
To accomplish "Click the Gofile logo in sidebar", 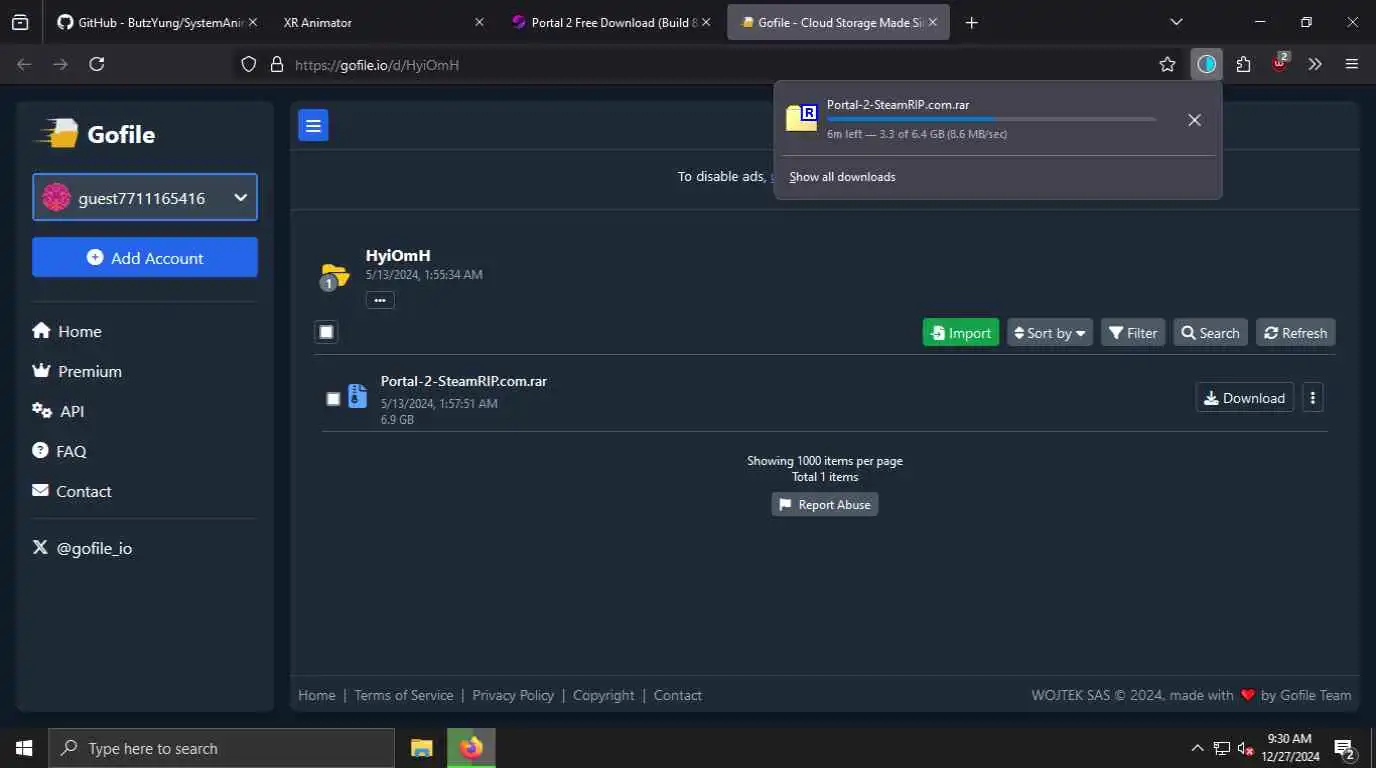I will [x=96, y=134].
